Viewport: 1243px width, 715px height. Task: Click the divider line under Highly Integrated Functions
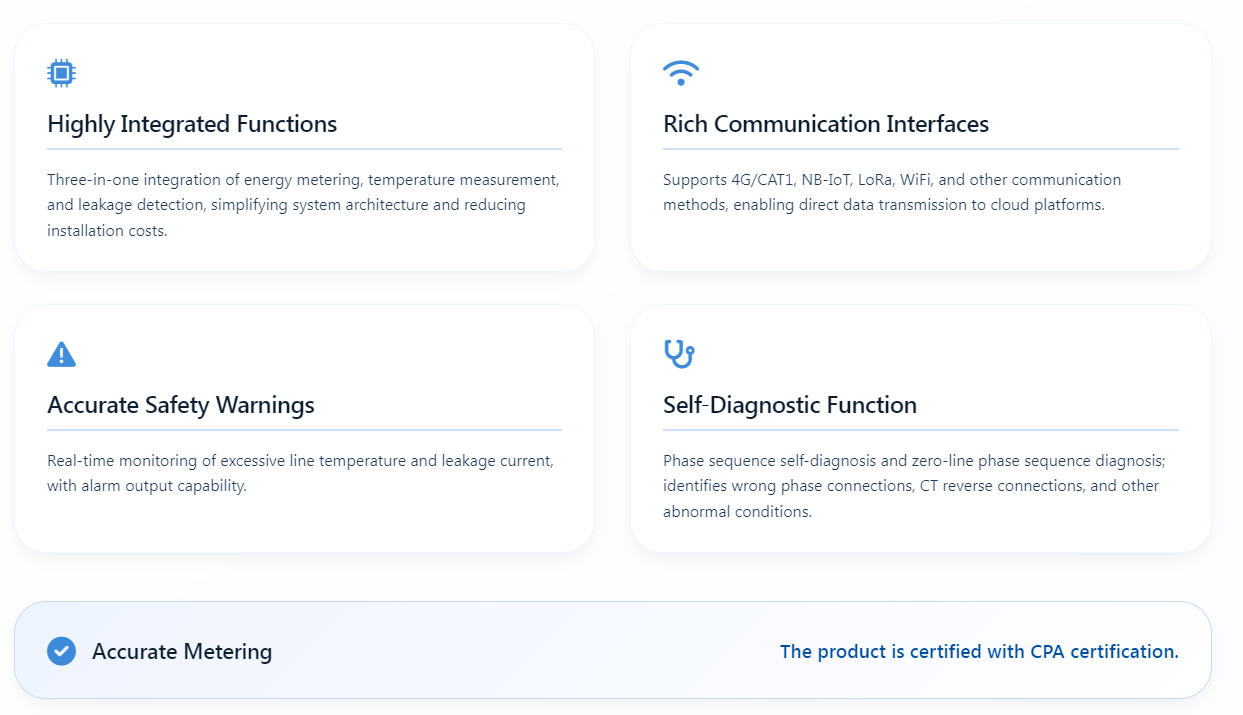click(304, 149)
